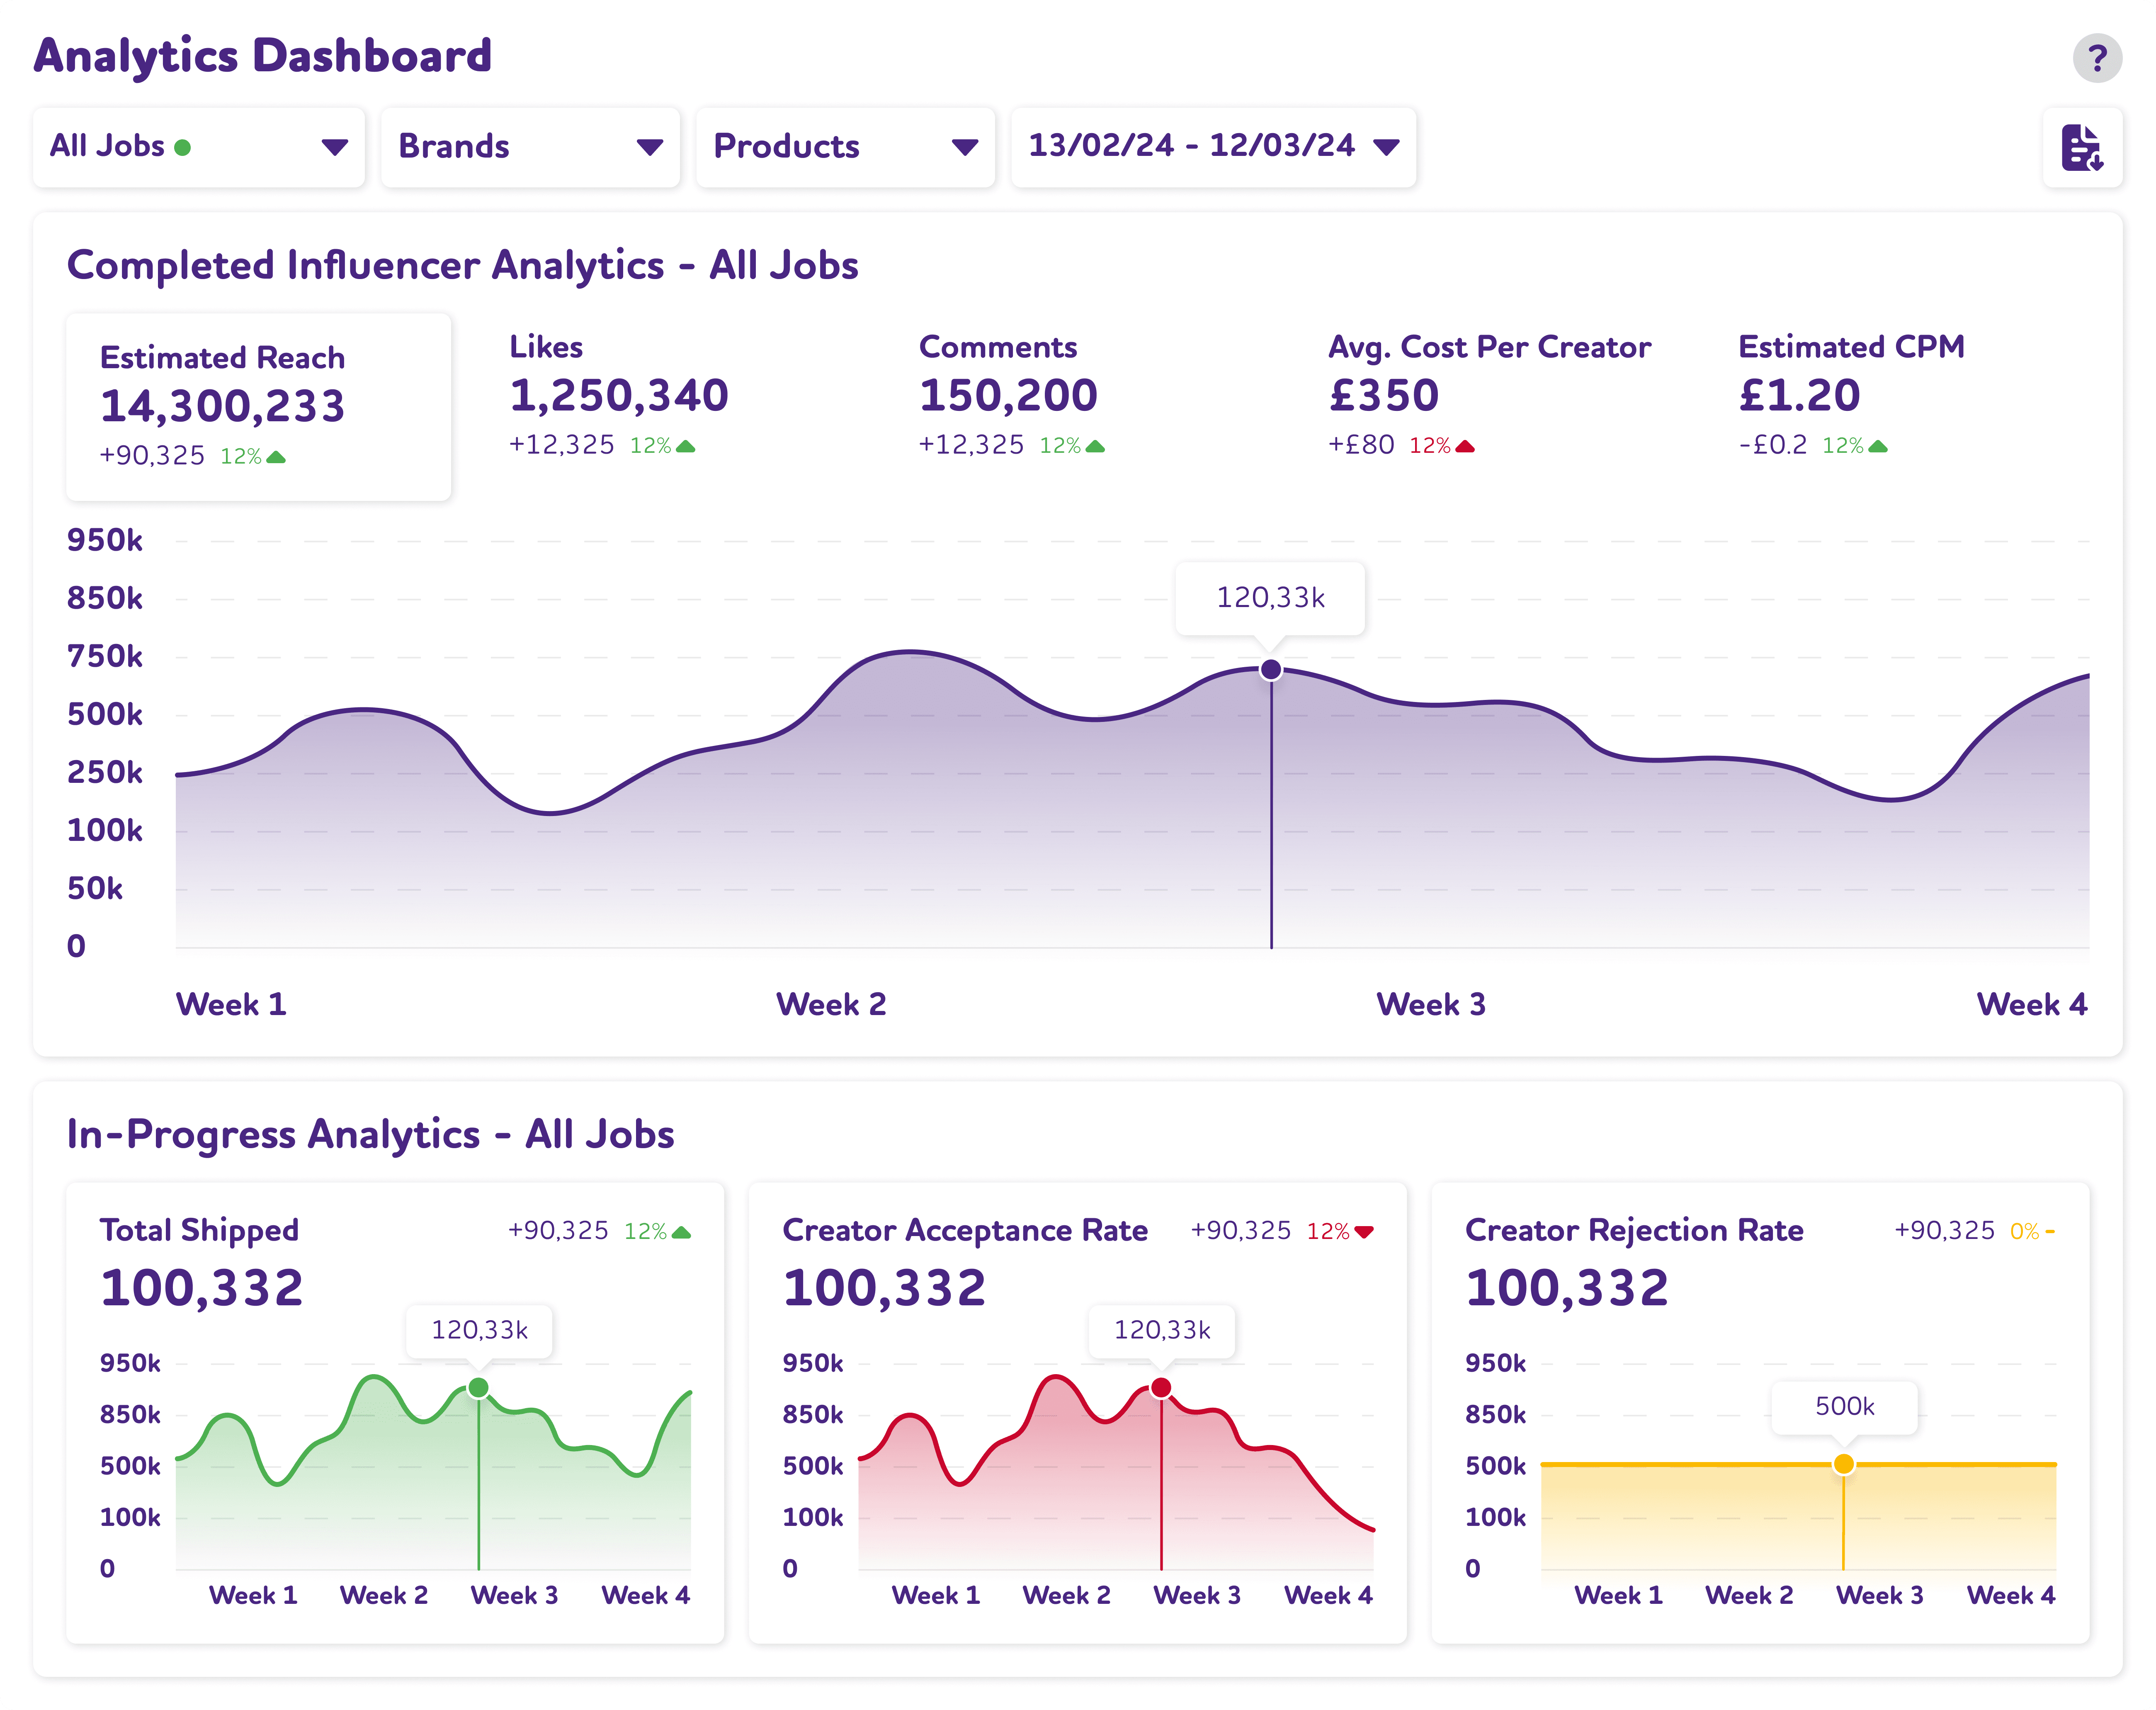Click green trend arrow on Total Shipped

pyautogui.click(x=681, y=1231)
